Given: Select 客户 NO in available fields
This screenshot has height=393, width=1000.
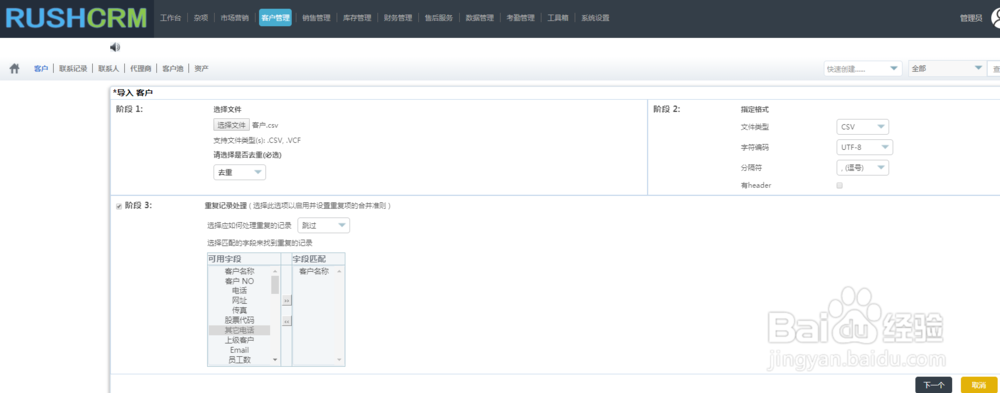Looking at the screenshot, I should [239, 281].
